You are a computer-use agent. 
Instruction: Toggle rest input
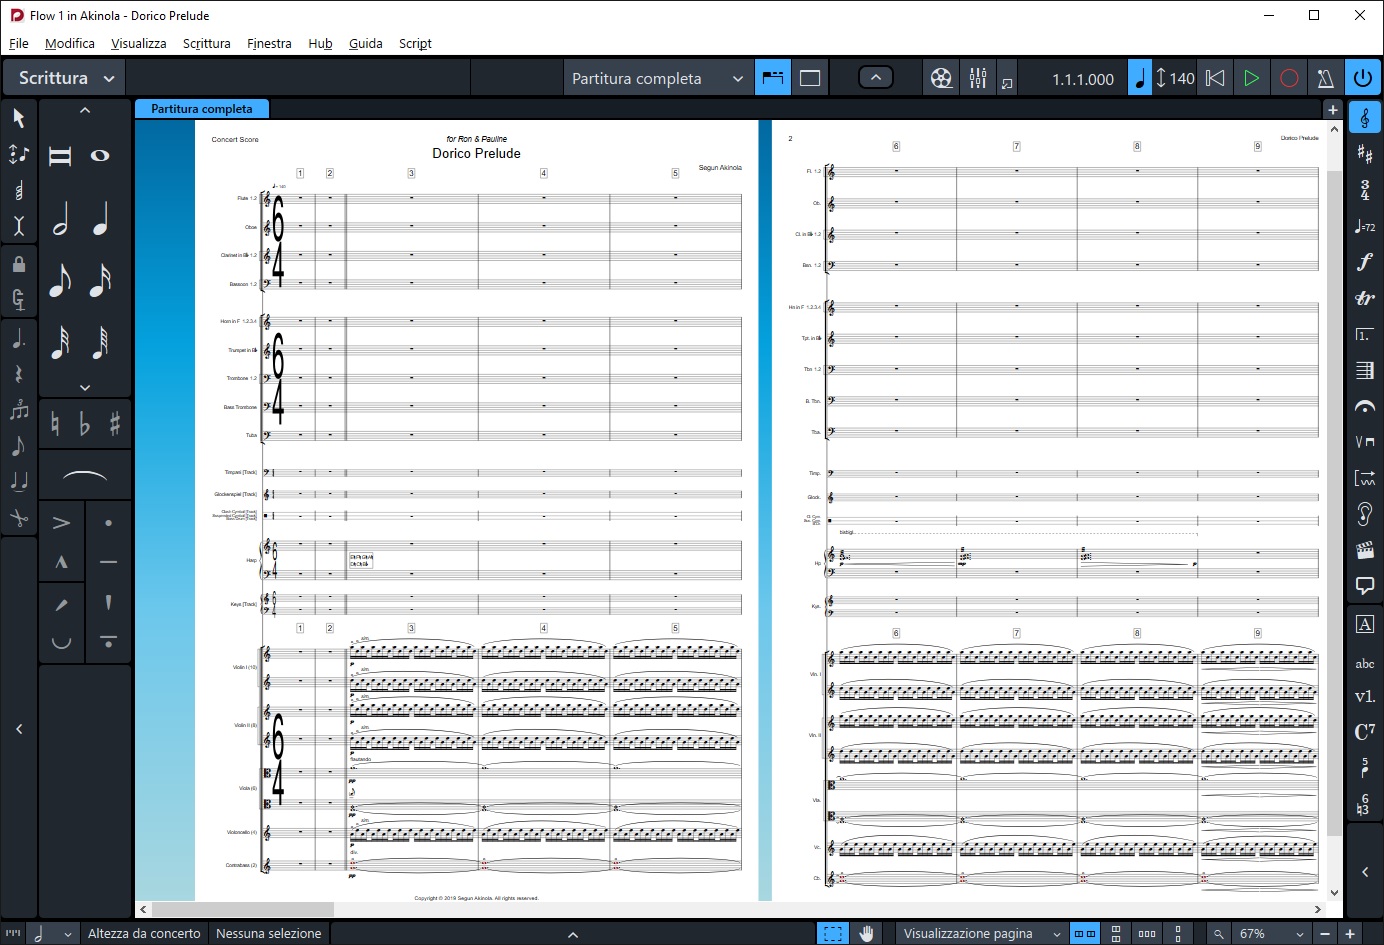point(18,375)
